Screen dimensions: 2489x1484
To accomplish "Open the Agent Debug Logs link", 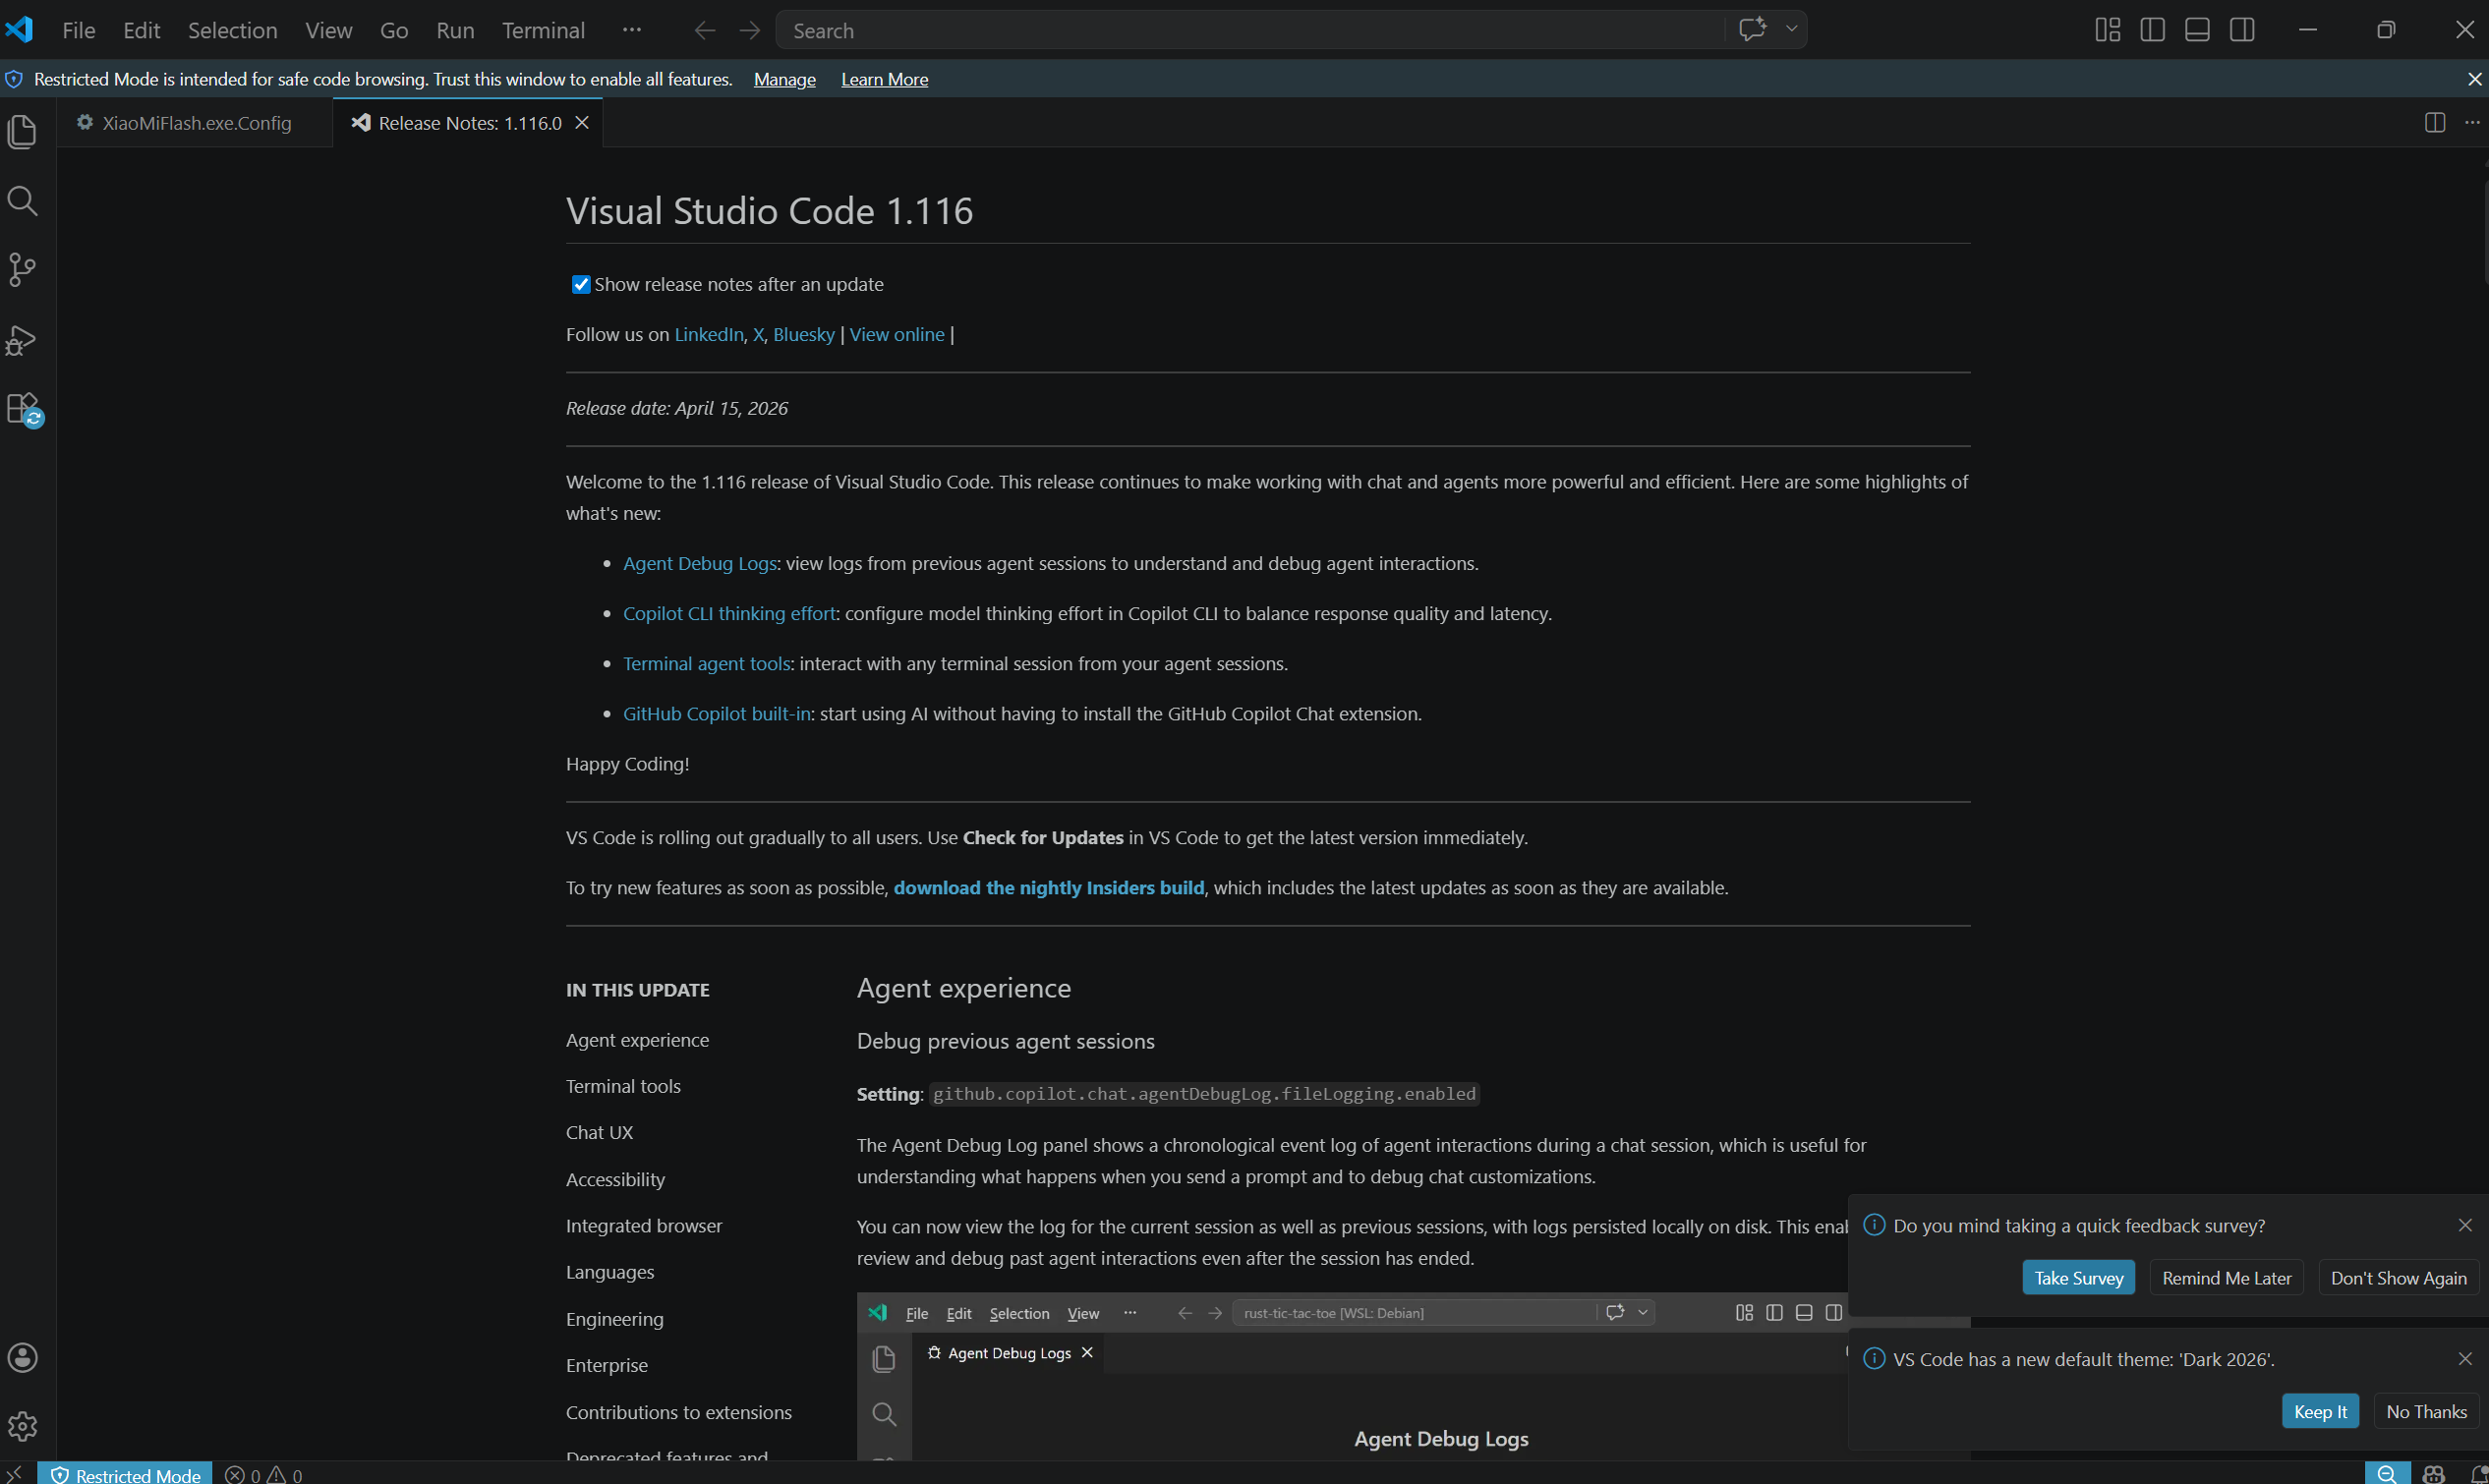I will tap(699, 563).
